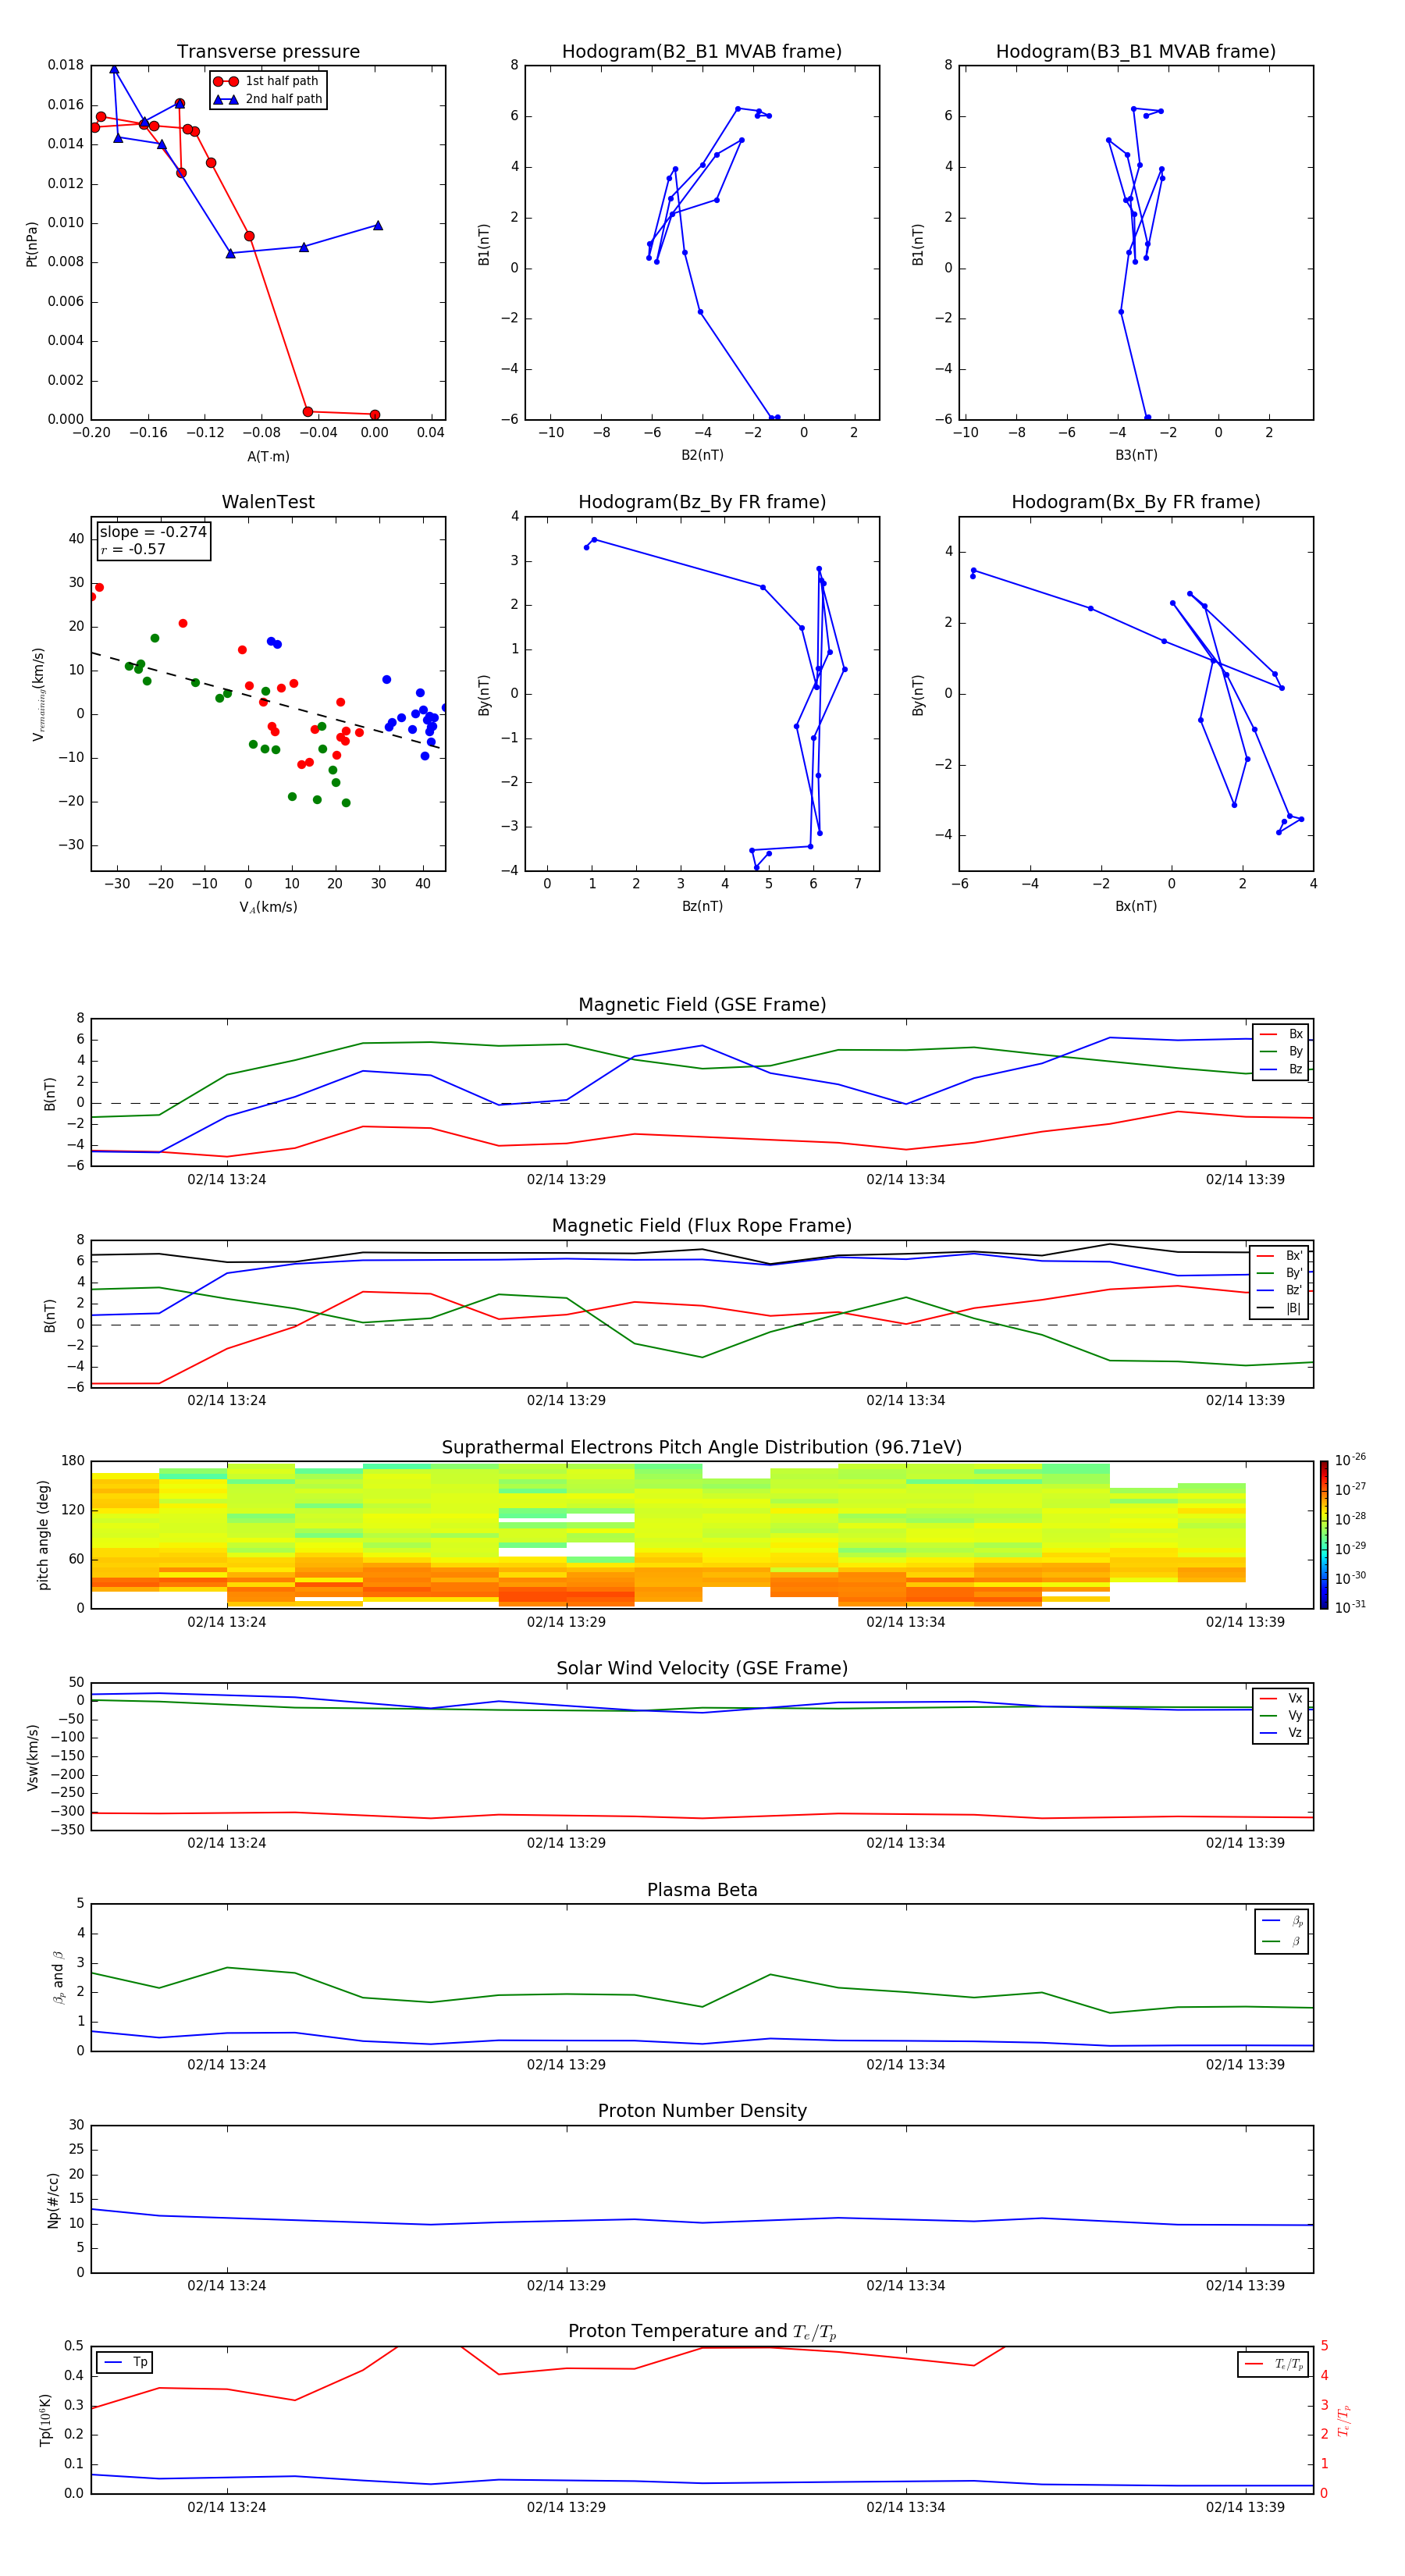Viewport: 1405px width, 2576px height.
Task: Click the |B| legend entry in Flux Rope panel
Action: point(1280,1308)
